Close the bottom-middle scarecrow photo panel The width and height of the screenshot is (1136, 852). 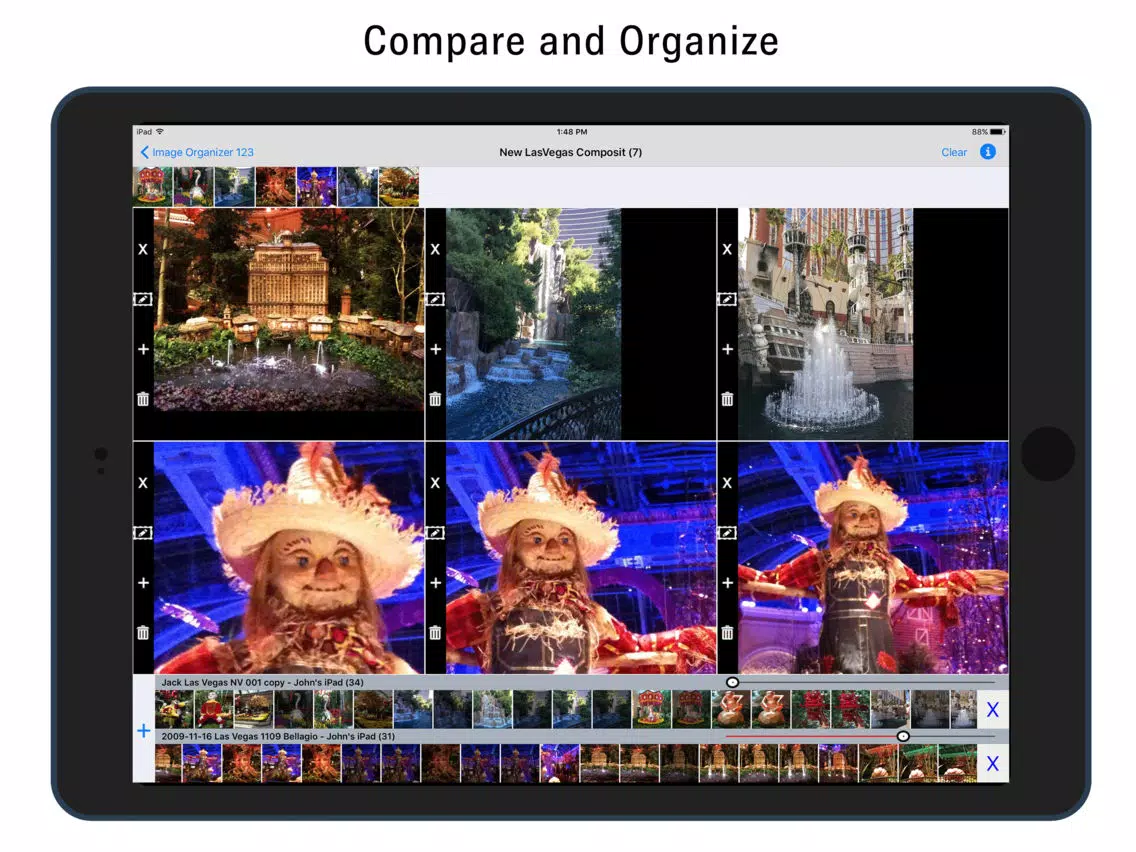pyautogui.click(x=435, y=483)
